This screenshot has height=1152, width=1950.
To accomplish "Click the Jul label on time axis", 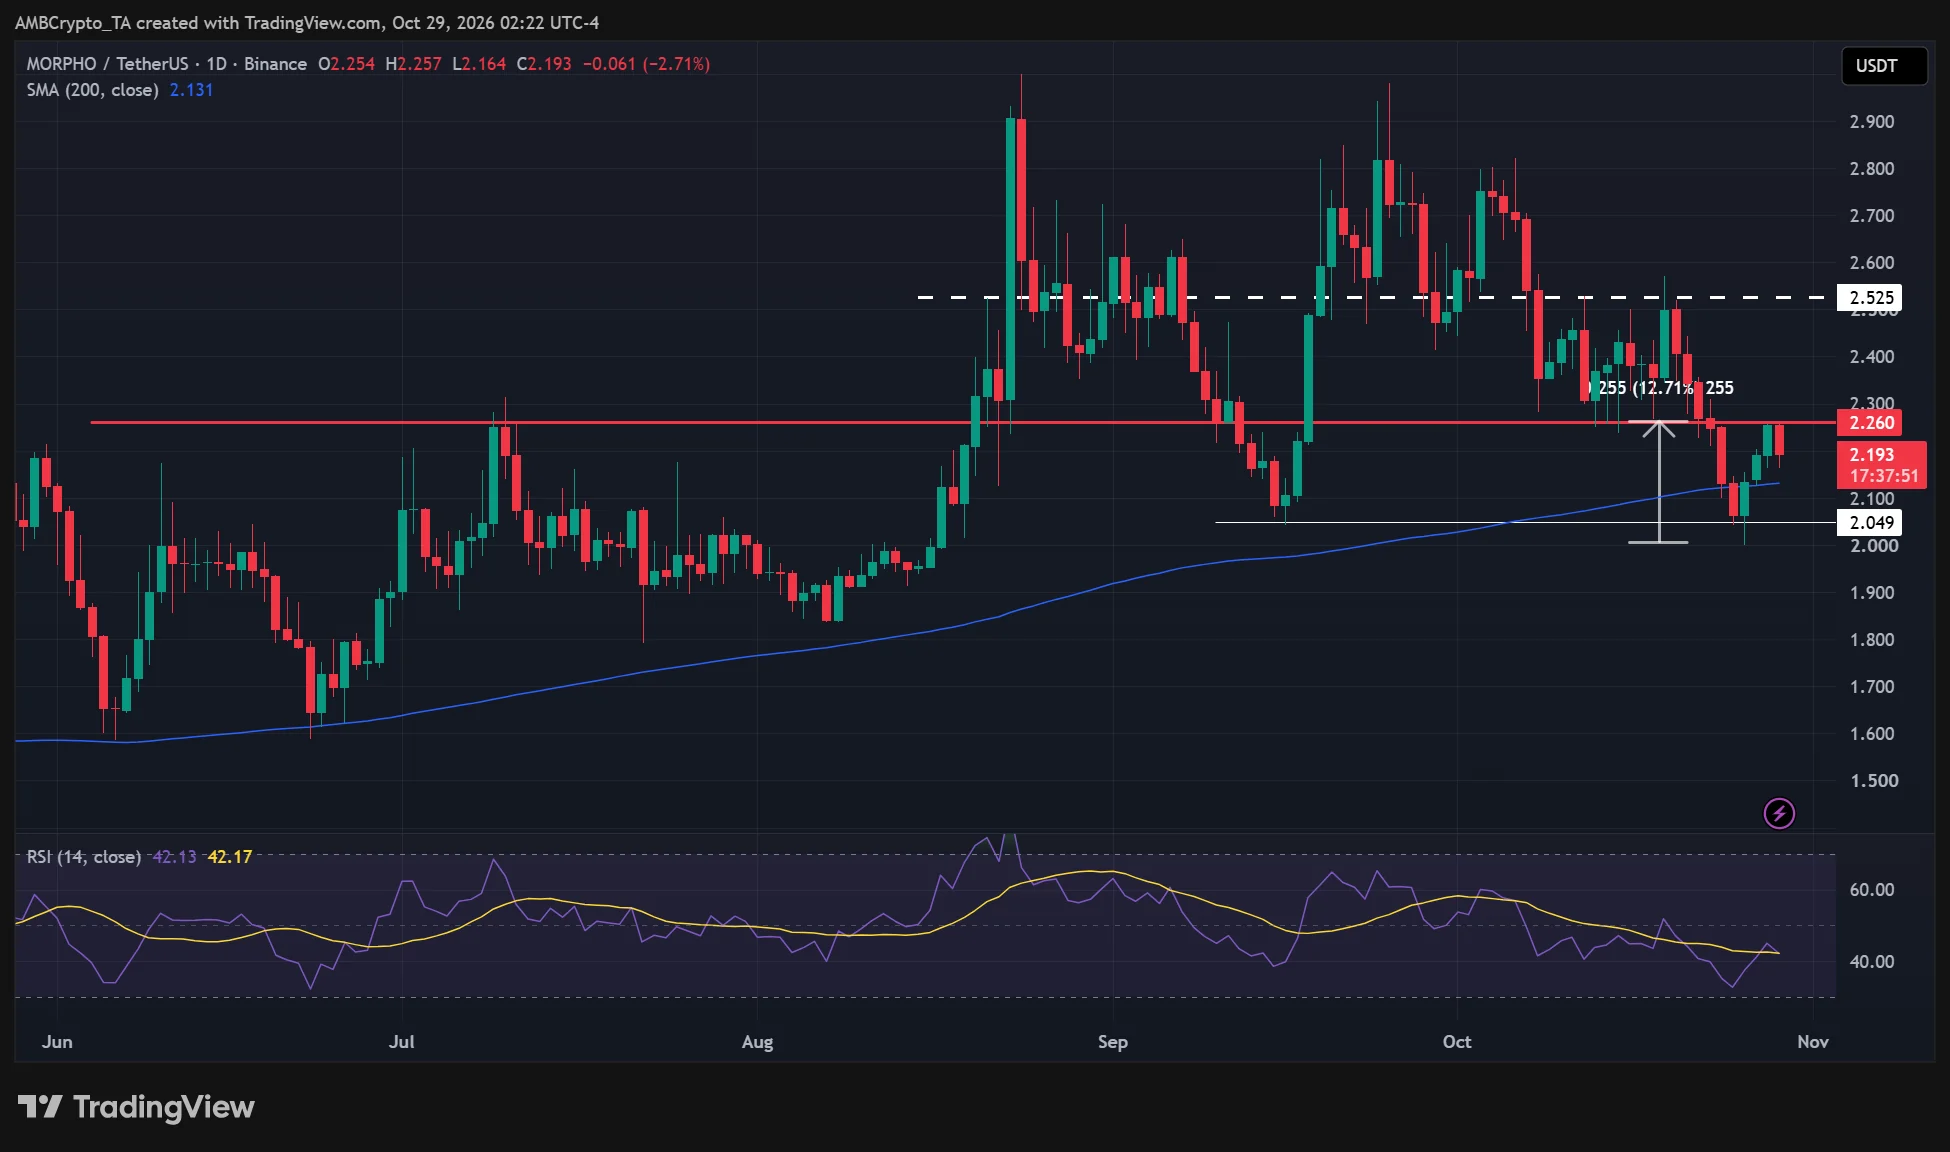I will click(401, 1042).
